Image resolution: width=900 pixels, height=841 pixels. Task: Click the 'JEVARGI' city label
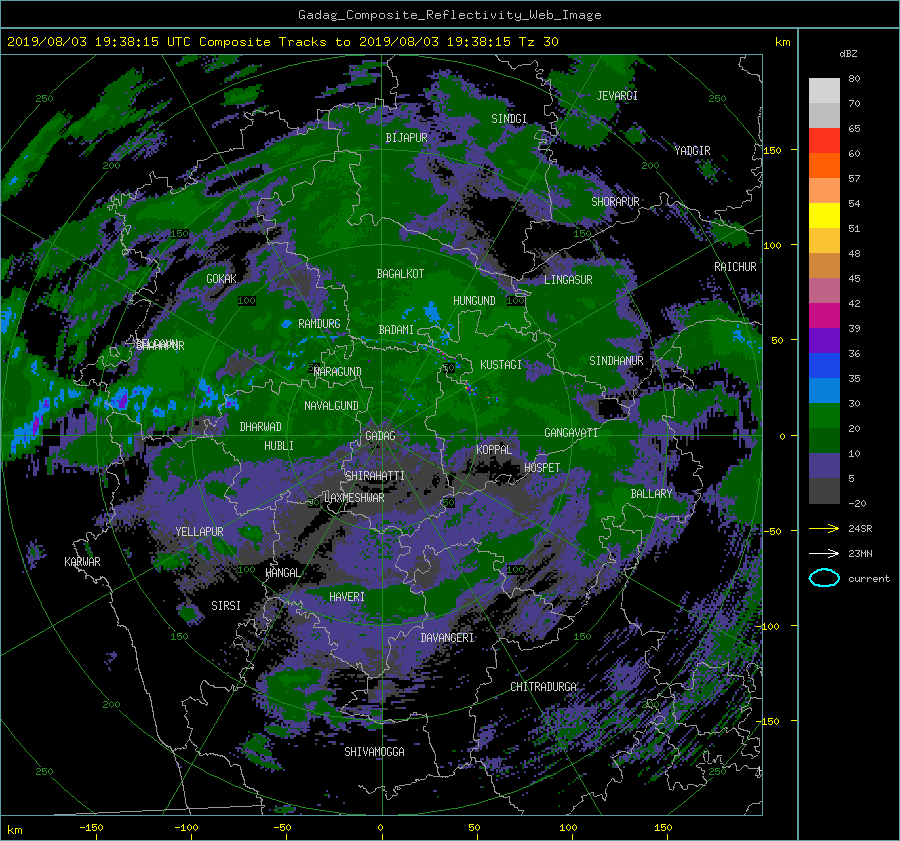point(617,95)
